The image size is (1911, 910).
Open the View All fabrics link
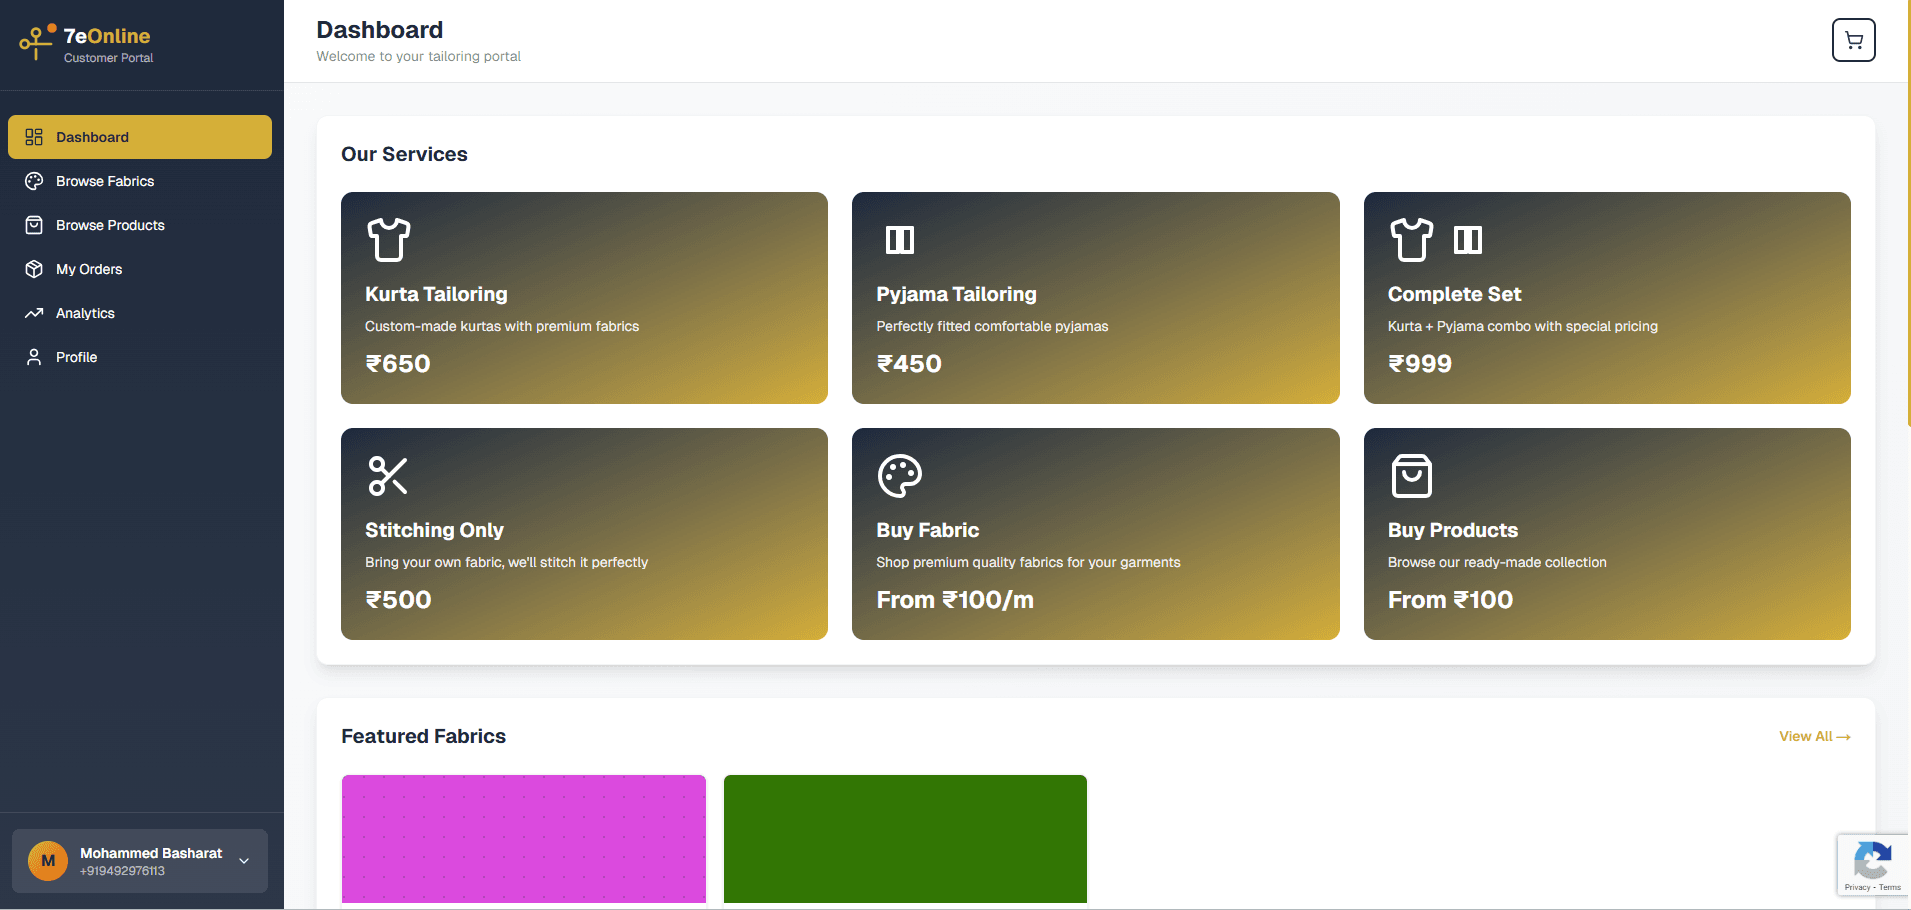pyautogui.click(x=1814, y=736)
